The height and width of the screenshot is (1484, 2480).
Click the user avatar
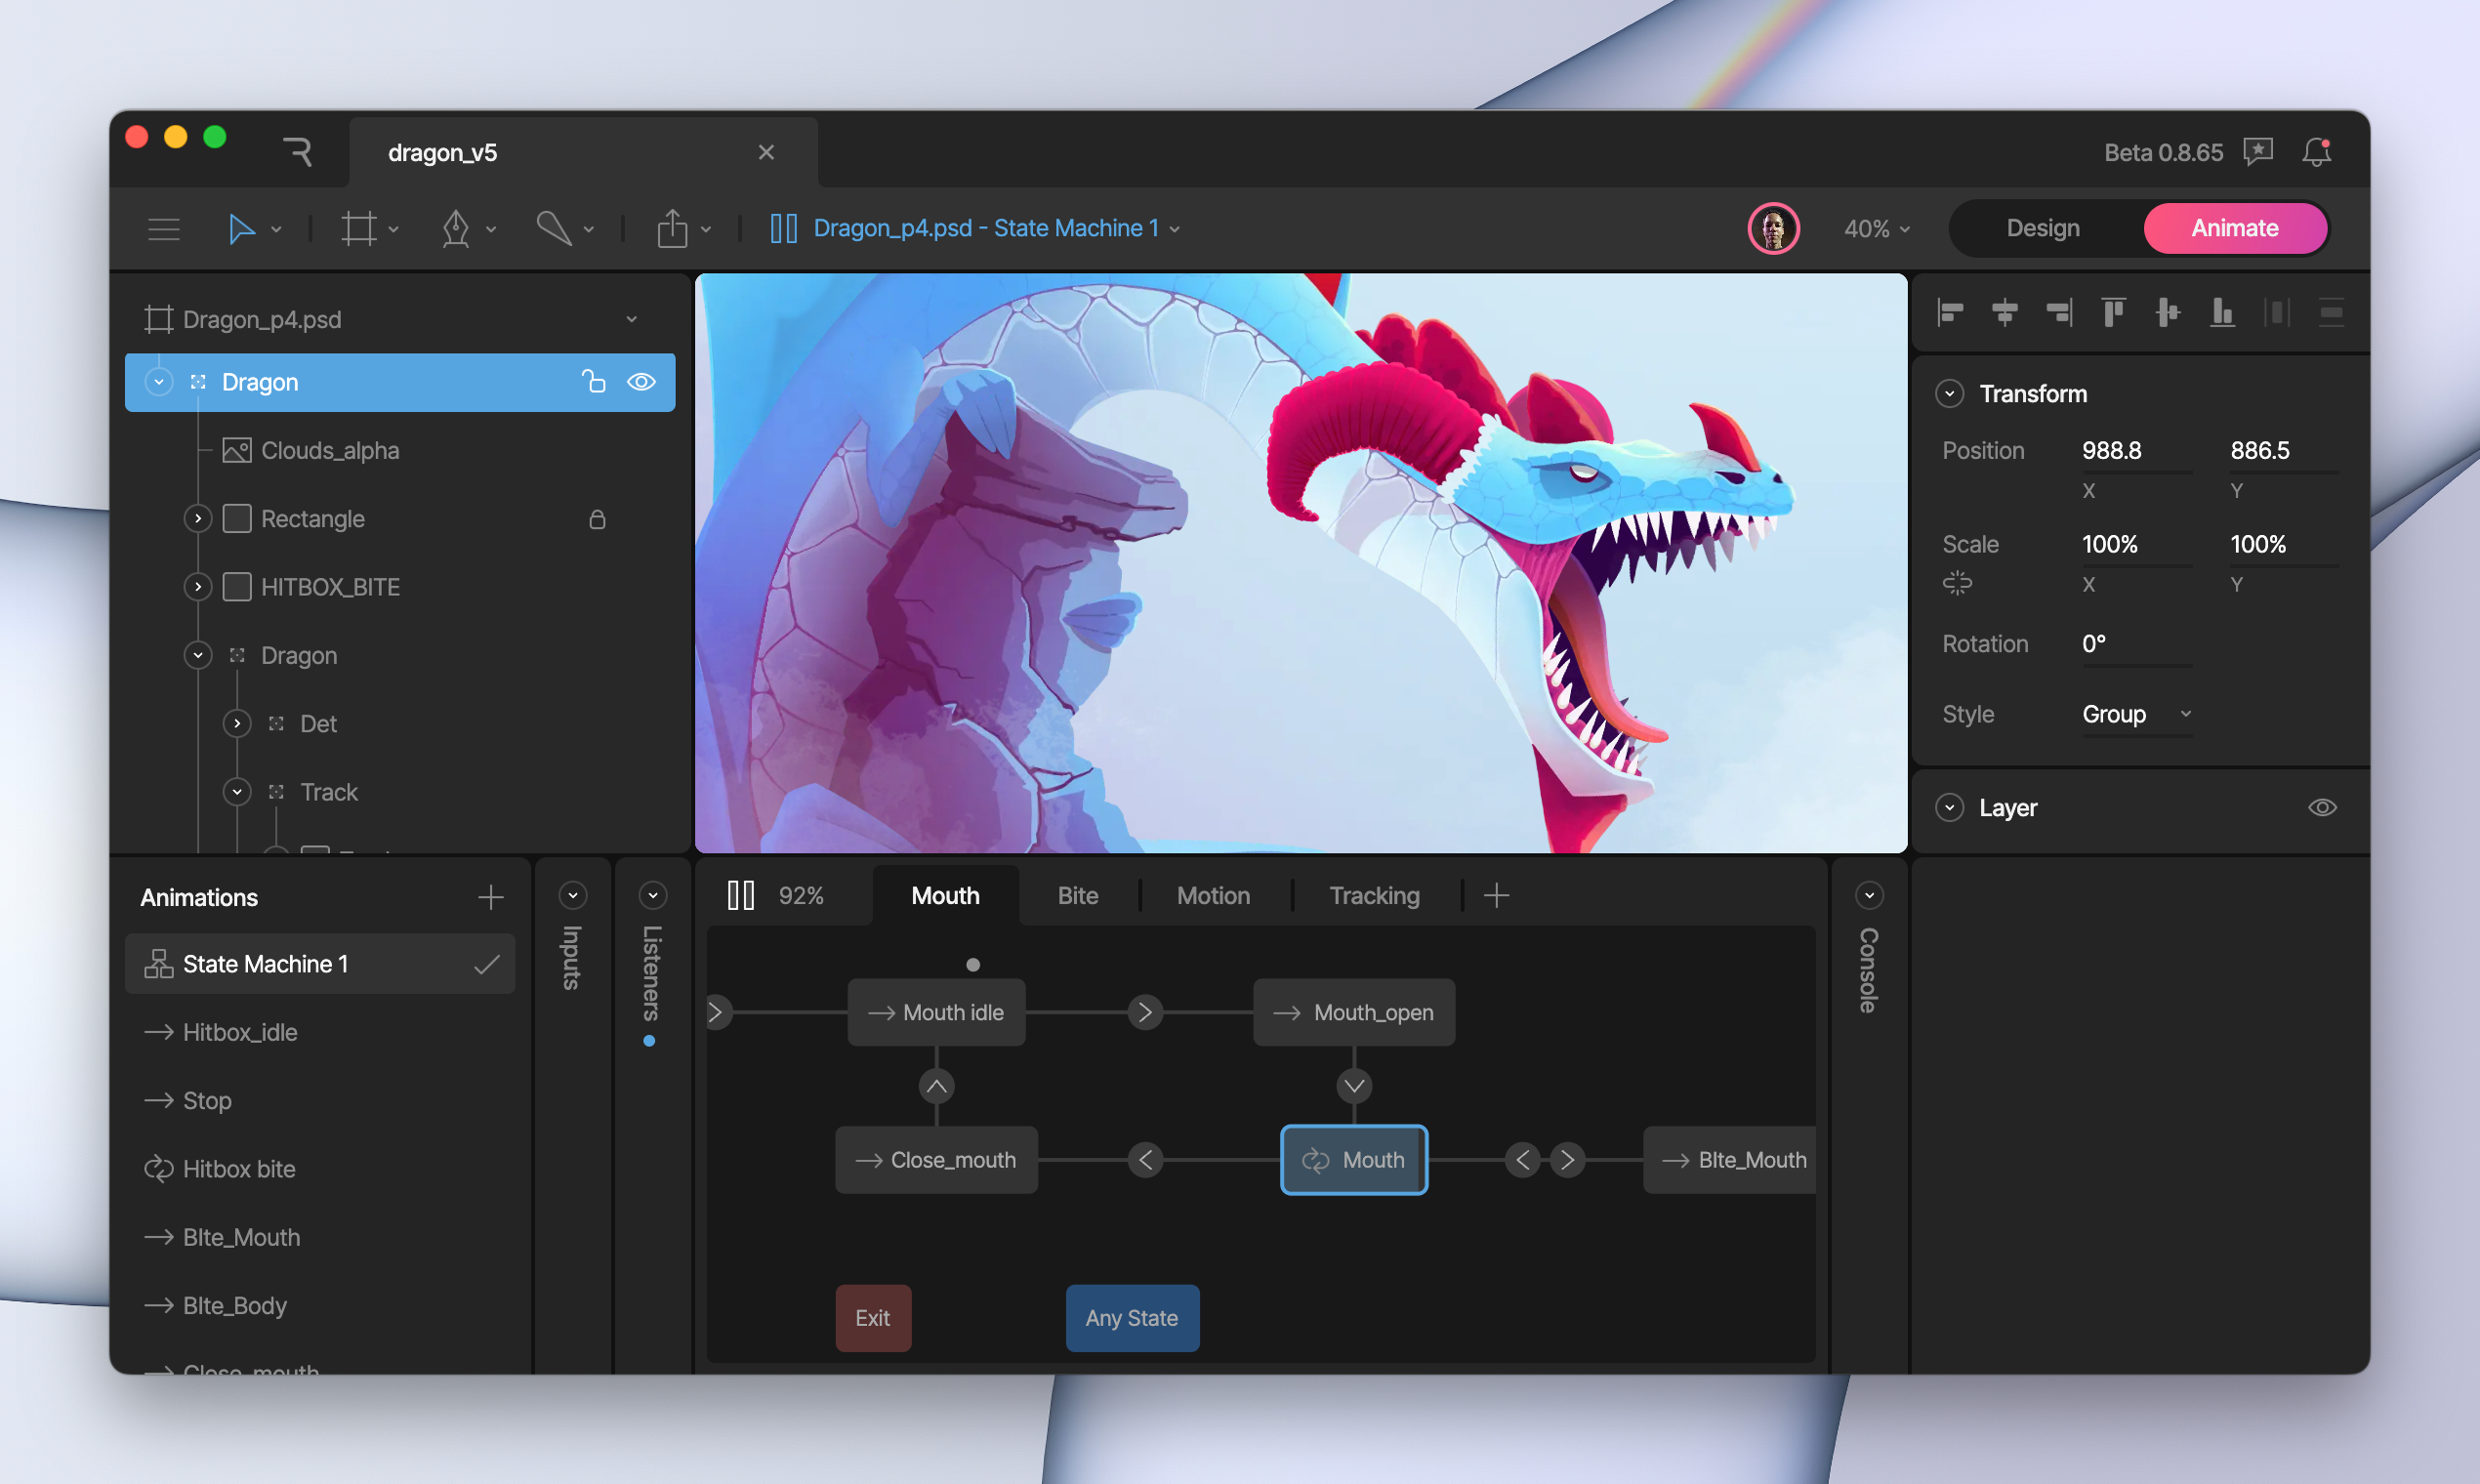tap(1773, 229)
